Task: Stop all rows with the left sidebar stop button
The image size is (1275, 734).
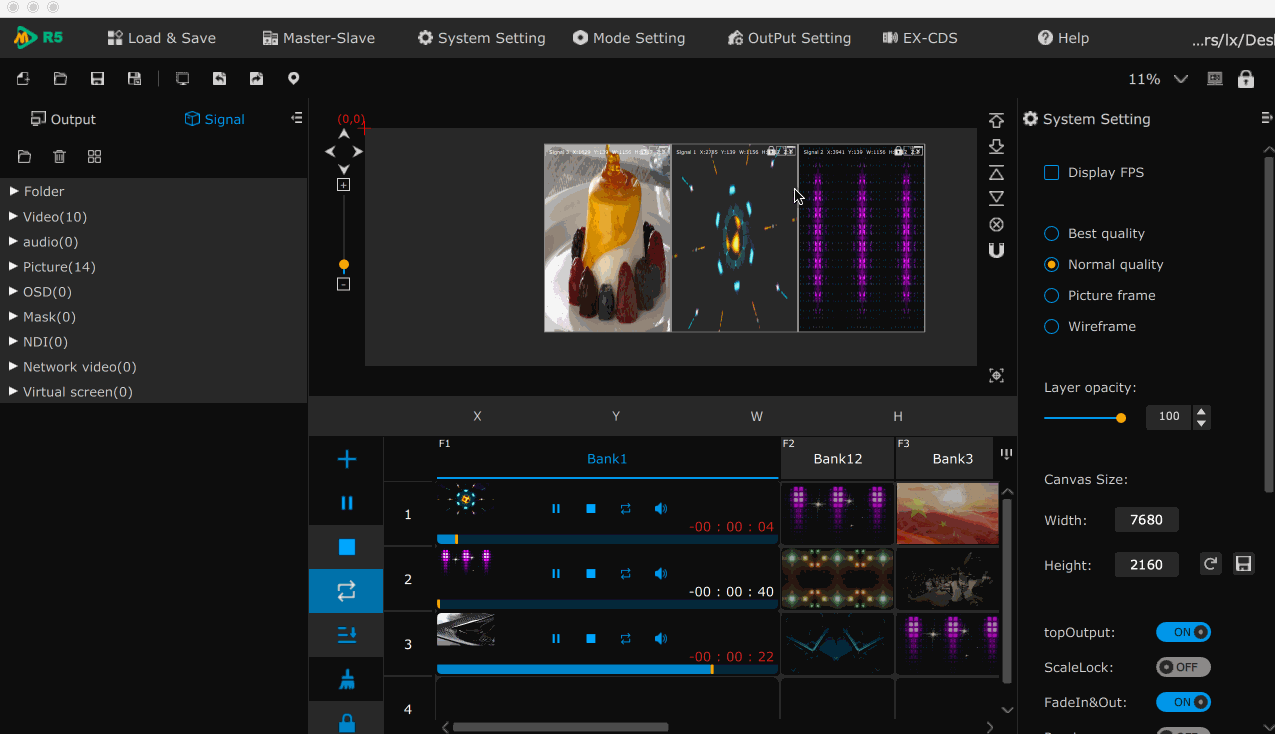Action: point(346,547)
